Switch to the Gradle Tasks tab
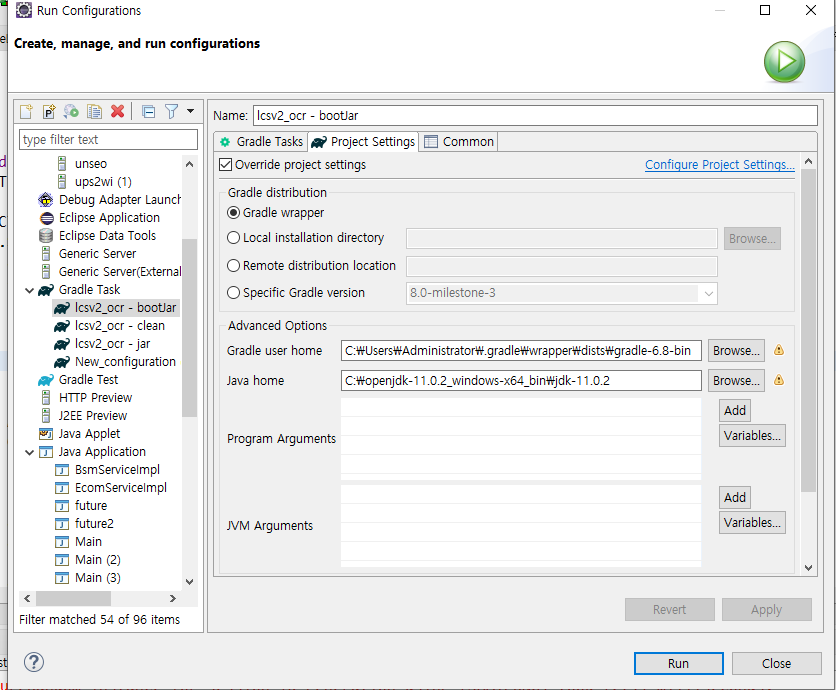836x690 pixels. tap(261, 142)
